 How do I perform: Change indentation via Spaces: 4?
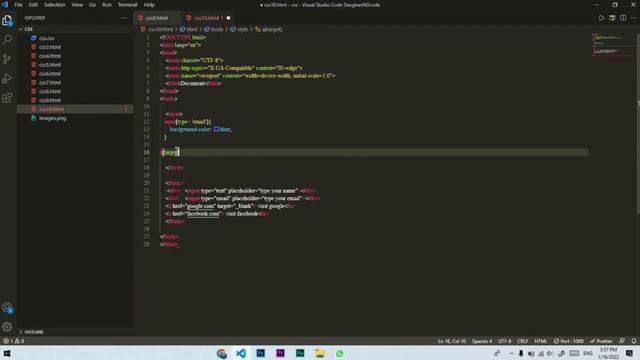(482, 341)
